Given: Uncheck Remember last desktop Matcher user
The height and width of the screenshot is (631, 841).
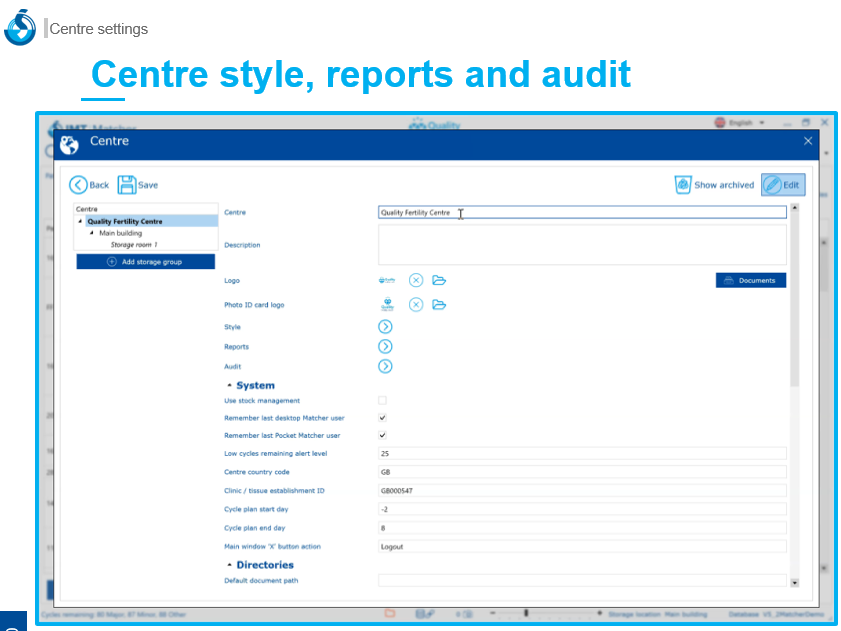Looking at the screenshot, I should (383, 418).
